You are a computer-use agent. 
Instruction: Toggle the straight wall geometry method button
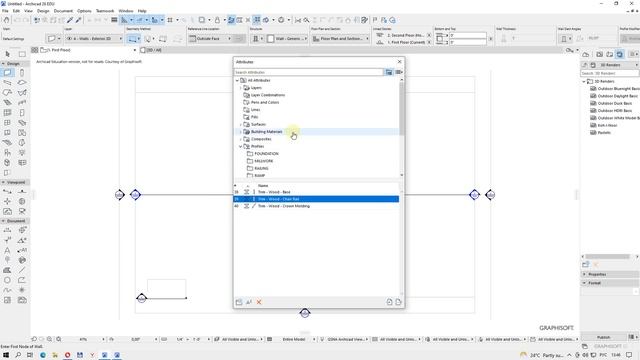(132, 39)
